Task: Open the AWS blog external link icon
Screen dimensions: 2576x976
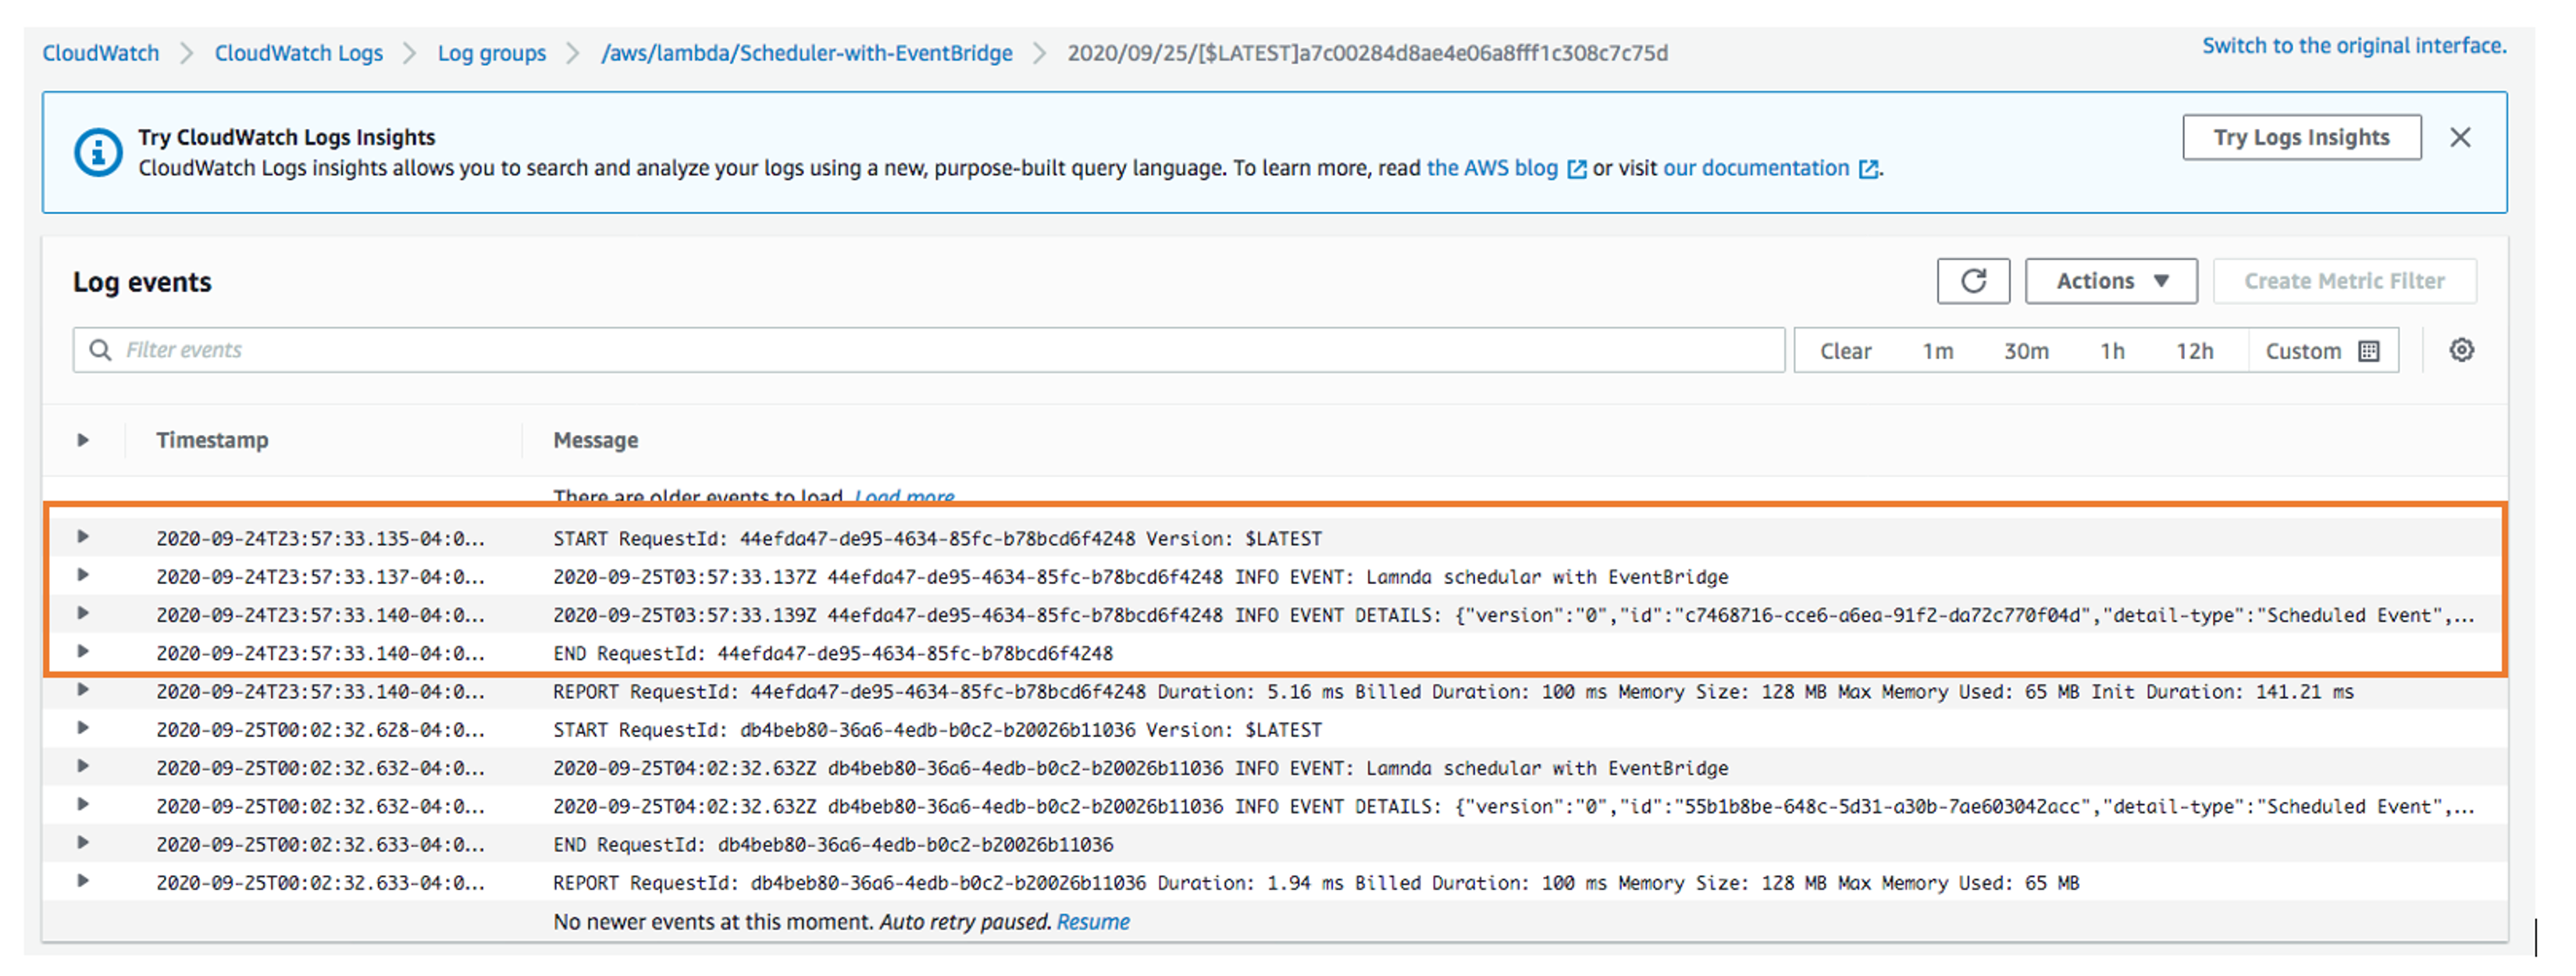Action: click(1577, 169)
